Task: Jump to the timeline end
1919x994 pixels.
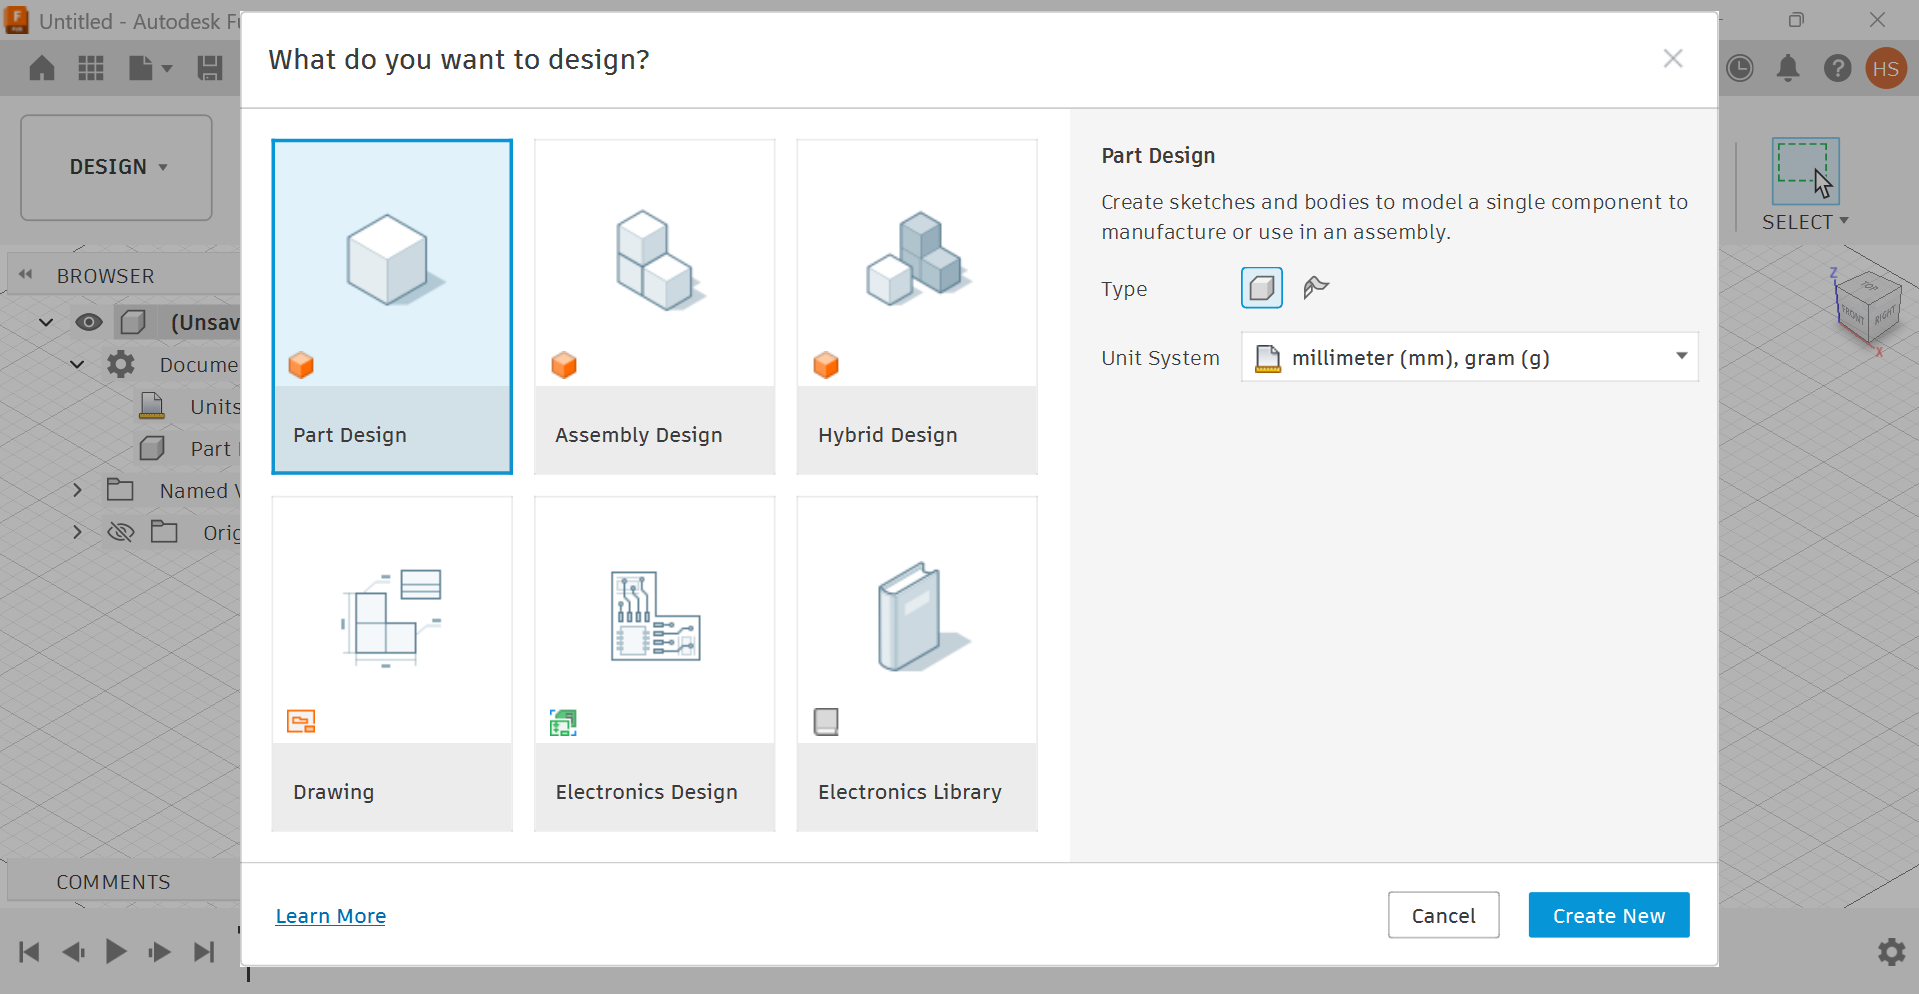Action: coord(204,952)
